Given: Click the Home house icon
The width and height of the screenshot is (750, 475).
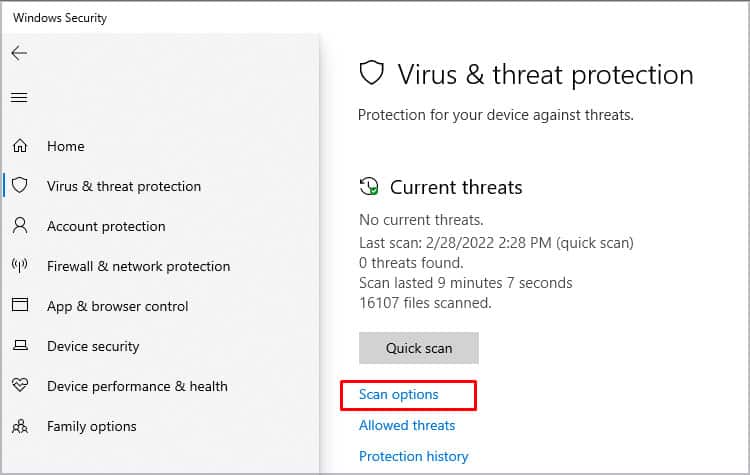Looking at the screenshot, I should 19,146.
